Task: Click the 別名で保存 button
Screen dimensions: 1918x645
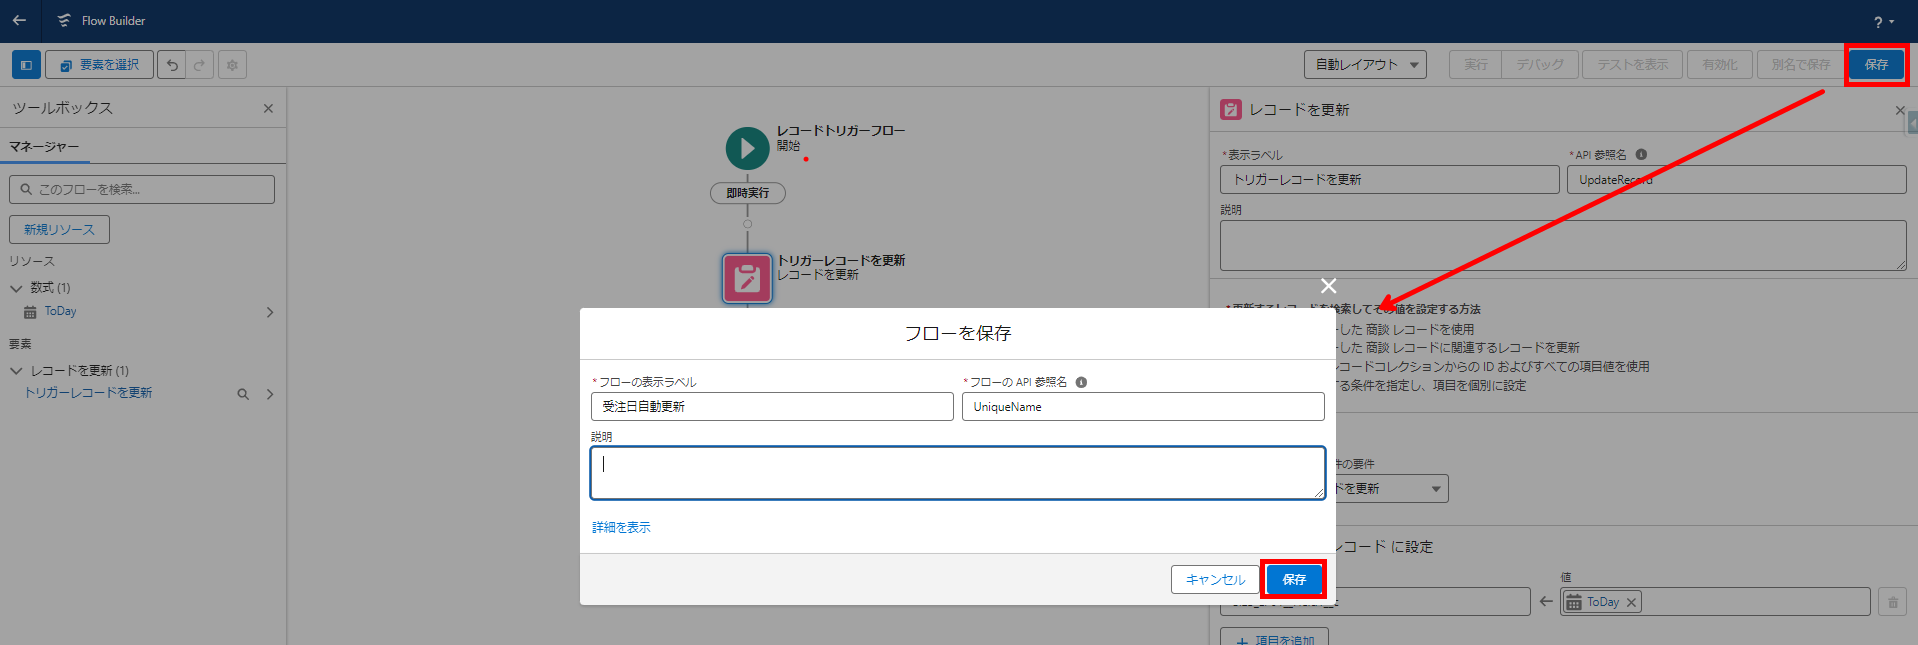Action: click(x=1801, y=65)
